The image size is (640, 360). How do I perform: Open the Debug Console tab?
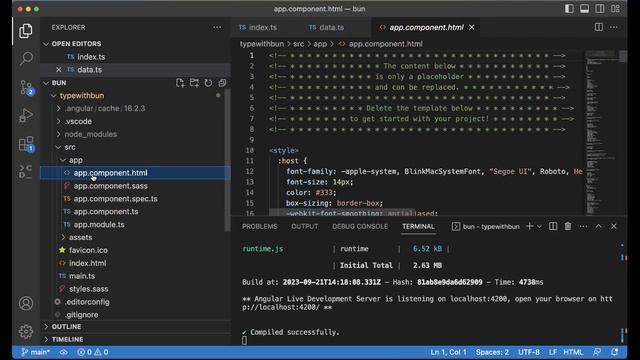tap(360, 226)
